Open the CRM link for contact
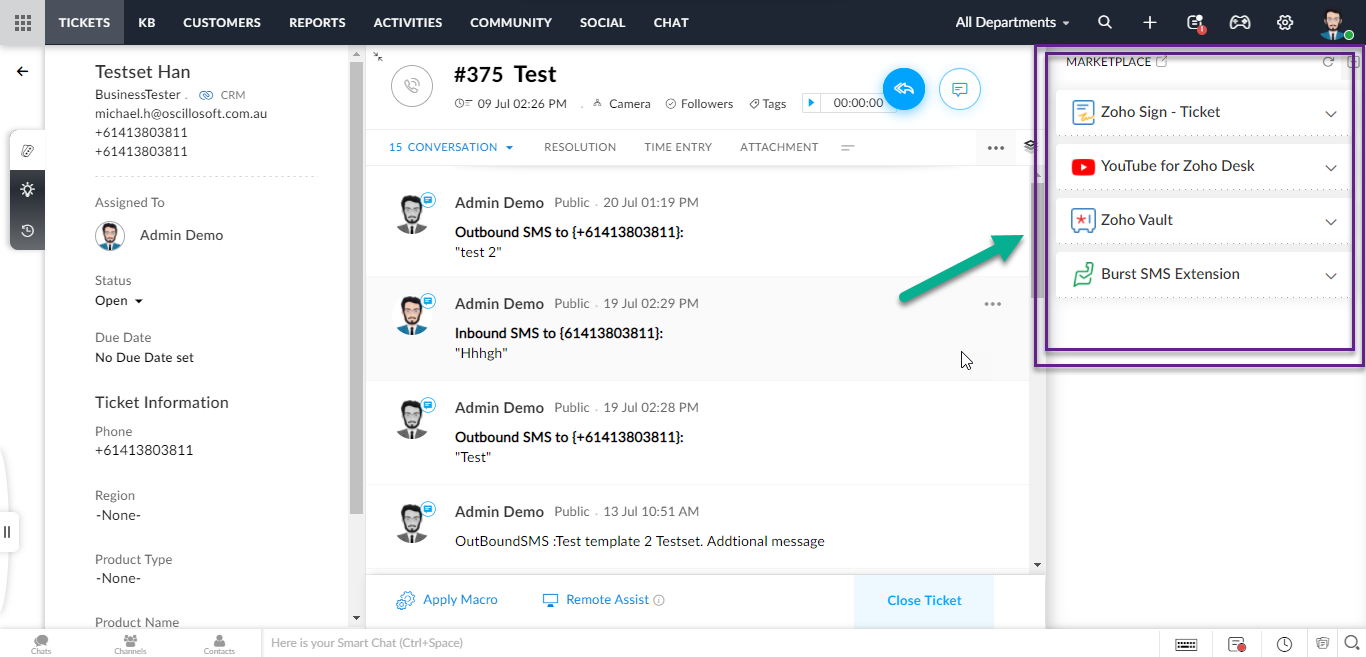 coord(222,95)
